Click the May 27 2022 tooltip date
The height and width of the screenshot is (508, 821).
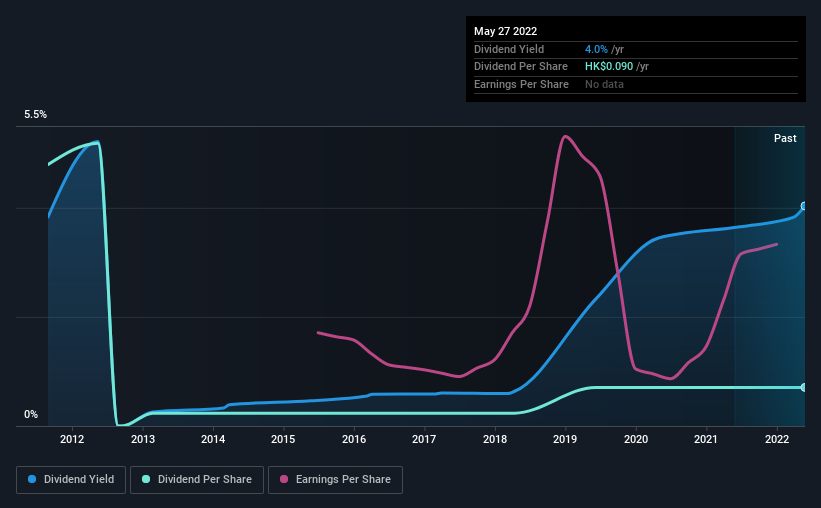pyautogui.click(x=506, y=31)
